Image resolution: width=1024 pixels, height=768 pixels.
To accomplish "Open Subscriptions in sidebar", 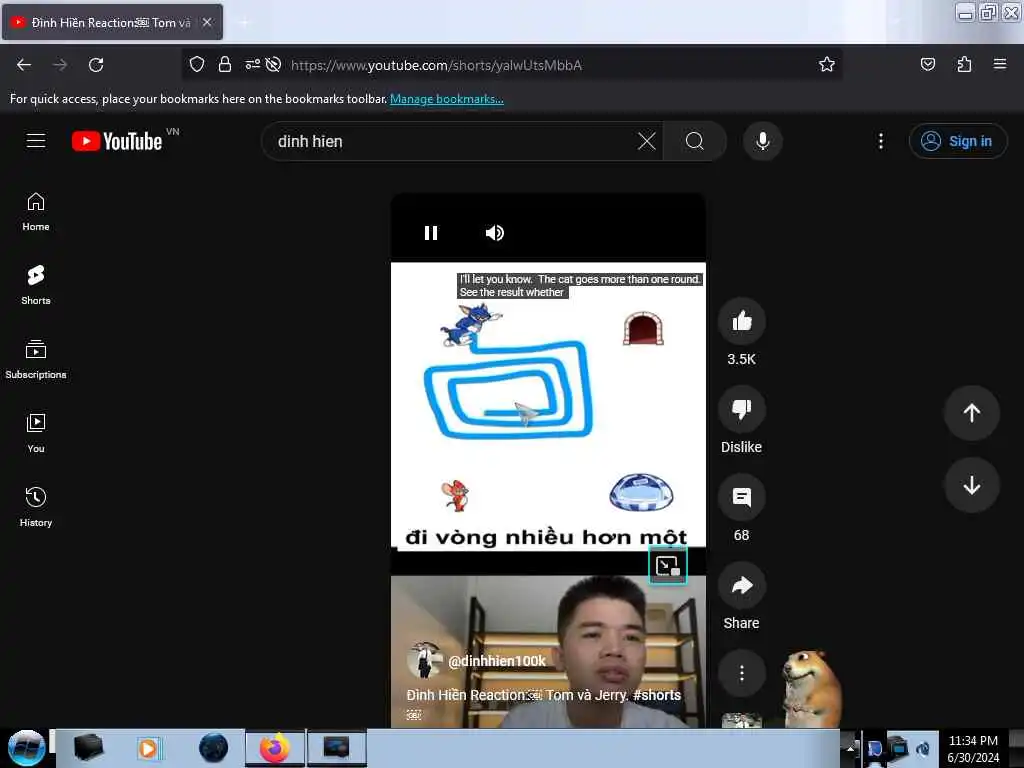I will coord(36,360).
